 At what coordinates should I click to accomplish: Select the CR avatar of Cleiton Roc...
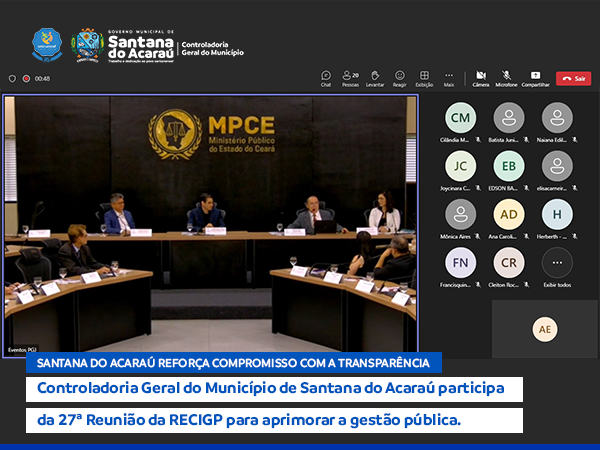[509, 262]
